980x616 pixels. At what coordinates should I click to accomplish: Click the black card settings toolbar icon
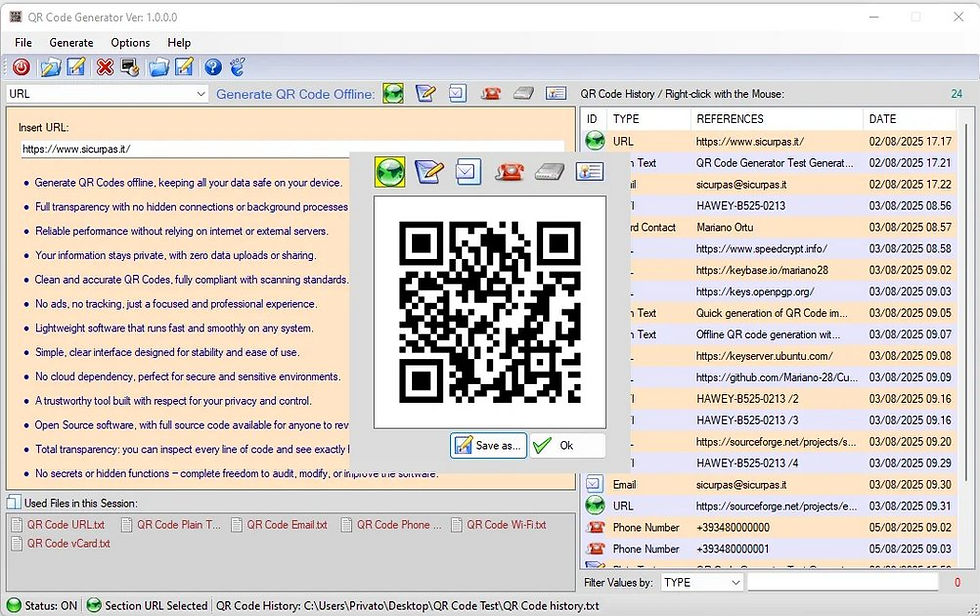129,67
